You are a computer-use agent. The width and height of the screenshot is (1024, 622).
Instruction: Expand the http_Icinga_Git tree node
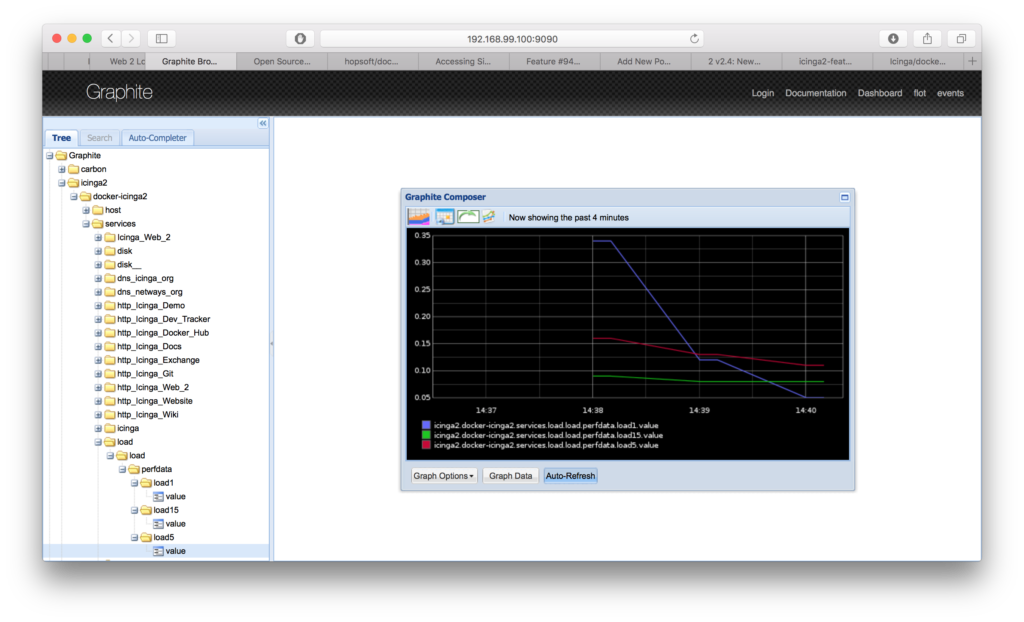coord(98,374)
